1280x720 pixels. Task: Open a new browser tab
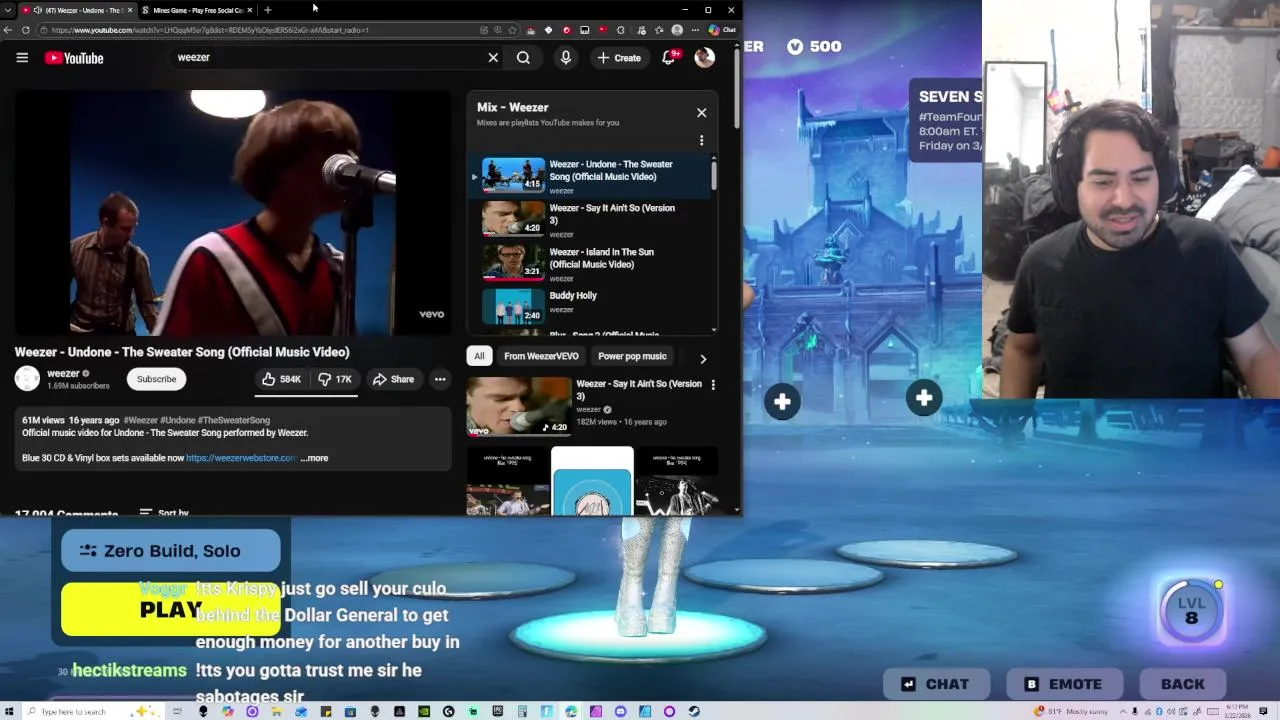pyautogui.click(x=267, y=10)
